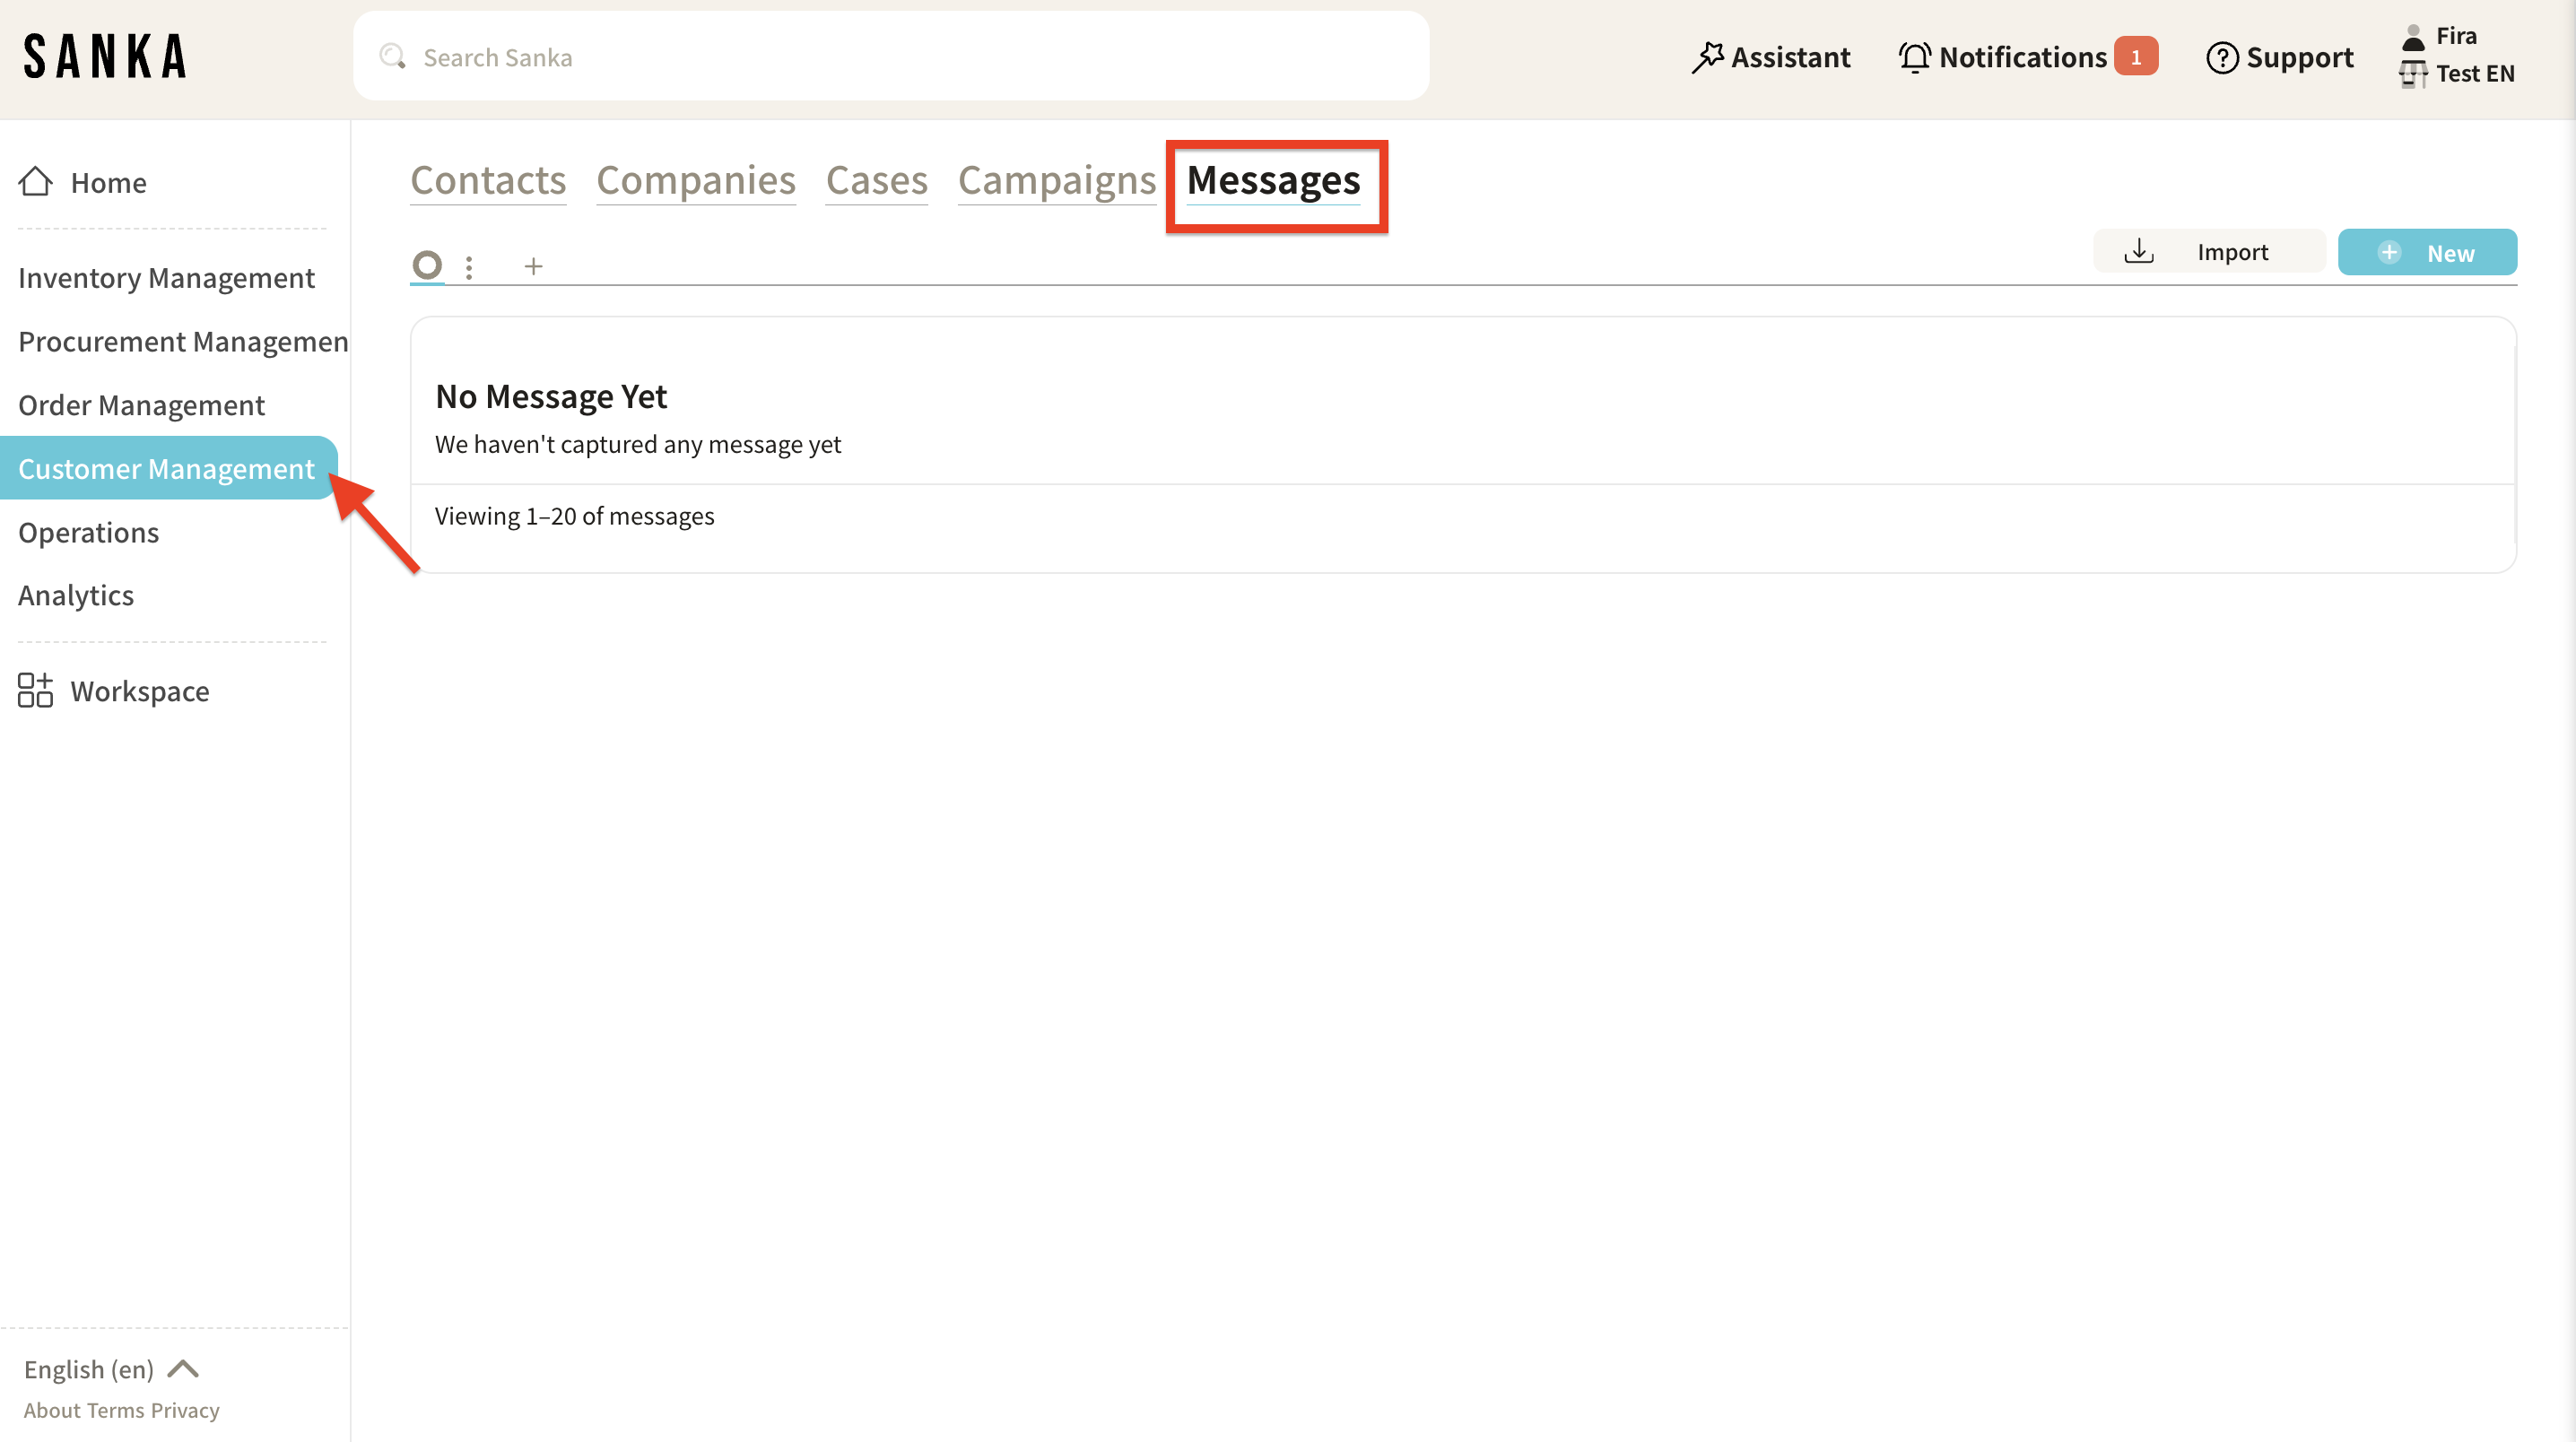Click the notification count badge

click(2135, 57)
